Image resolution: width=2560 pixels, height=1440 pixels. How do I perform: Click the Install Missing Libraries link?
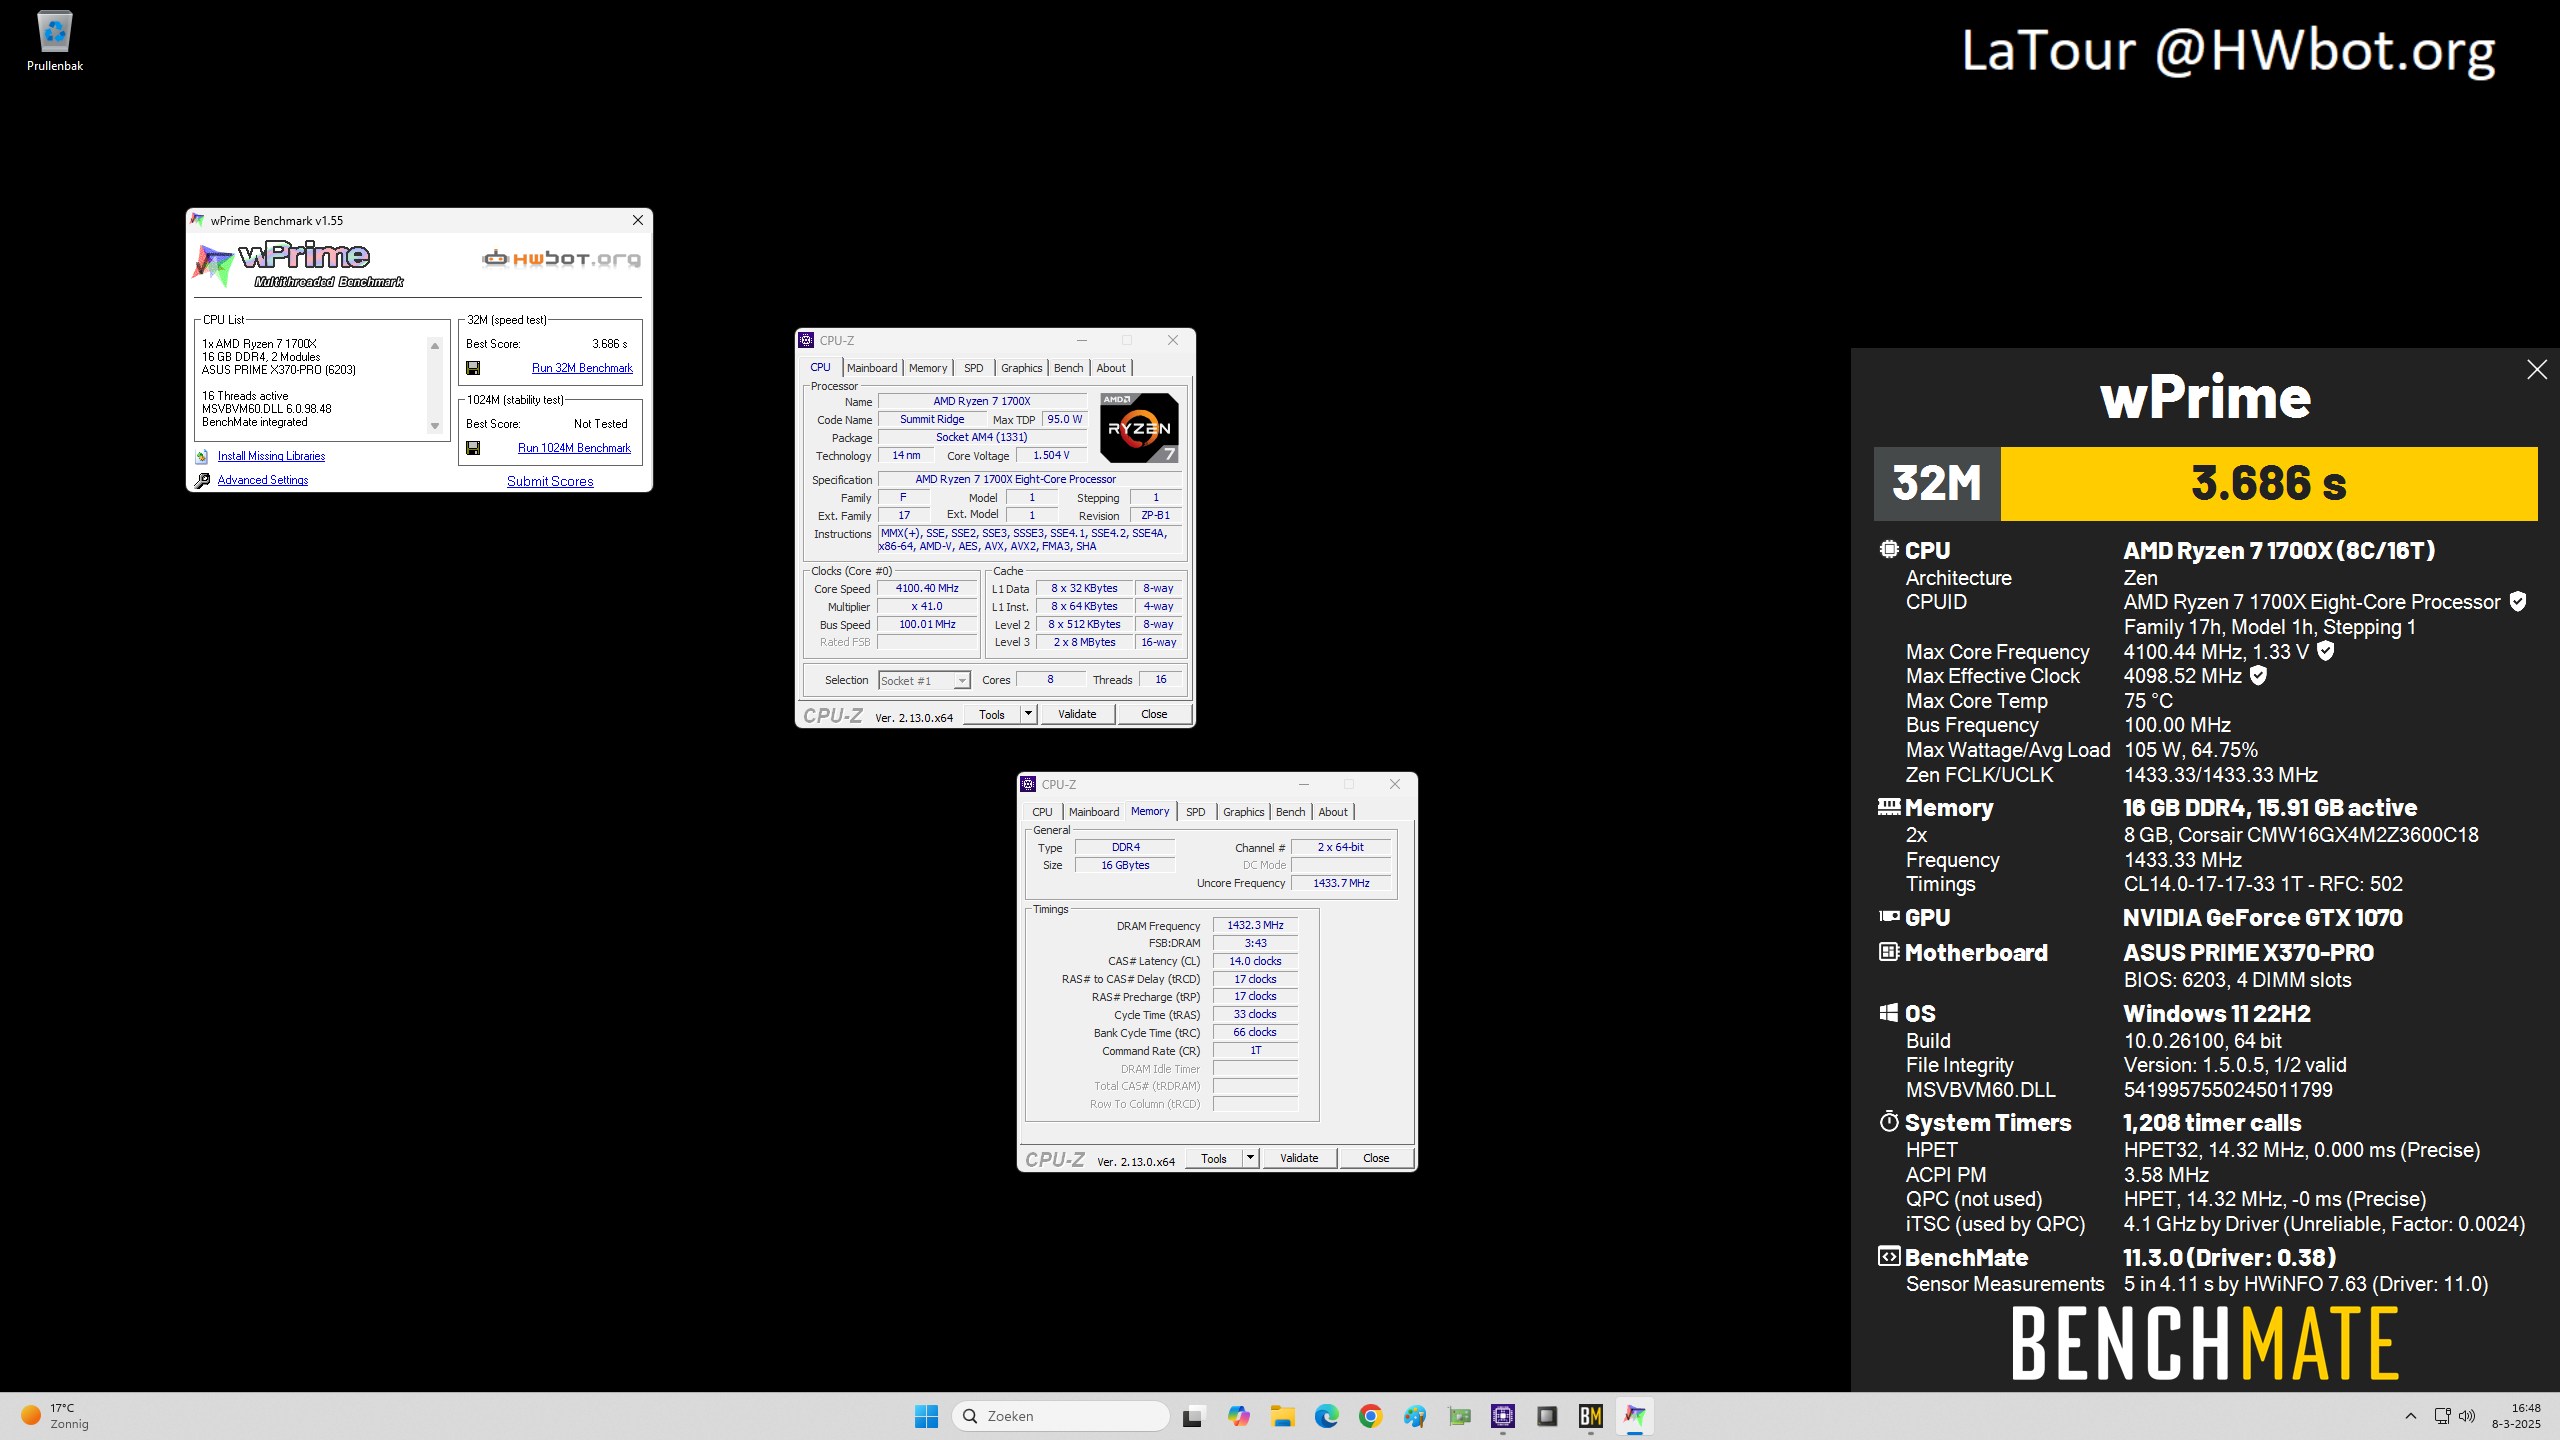pyautogui.click(x=271, y=456)
